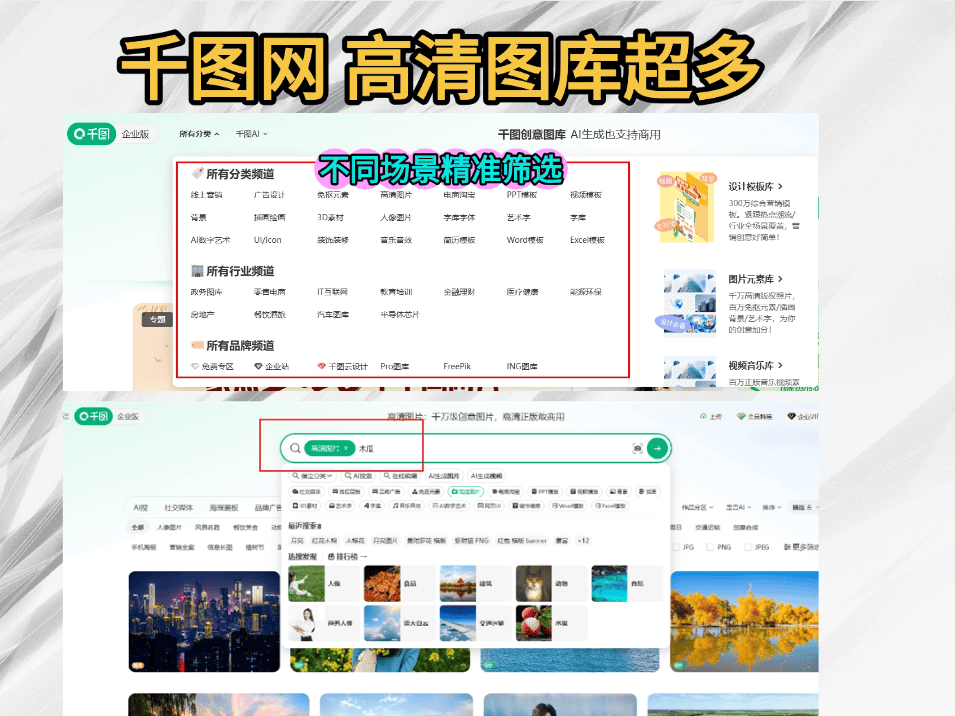This screenshot has width=955, height=716.
Task: Open the 免费专区 heart icon link
Action: tap(196, 367)
